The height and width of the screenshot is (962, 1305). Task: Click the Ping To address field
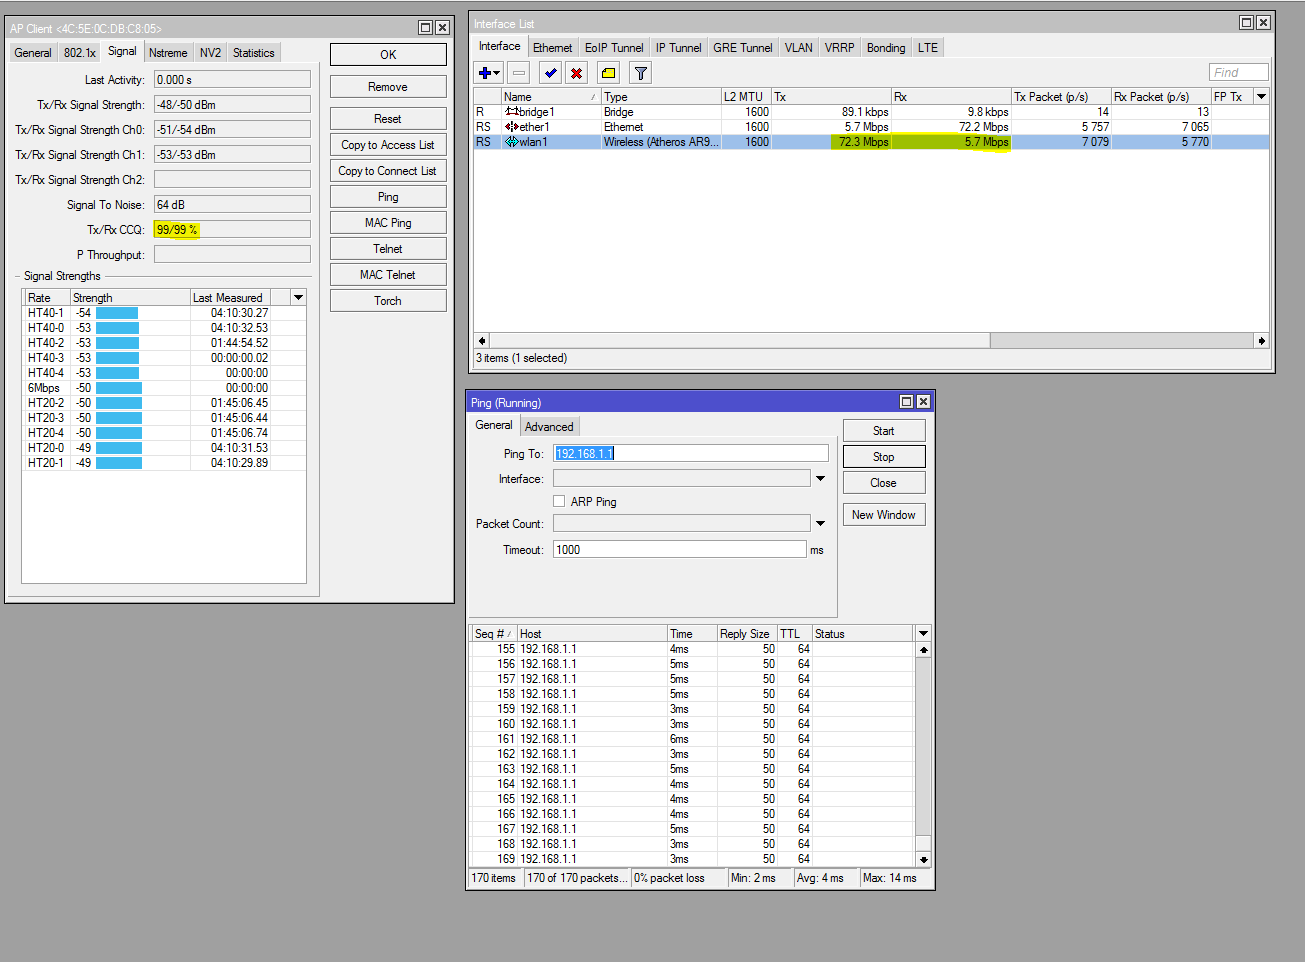(x=690, y=454)
